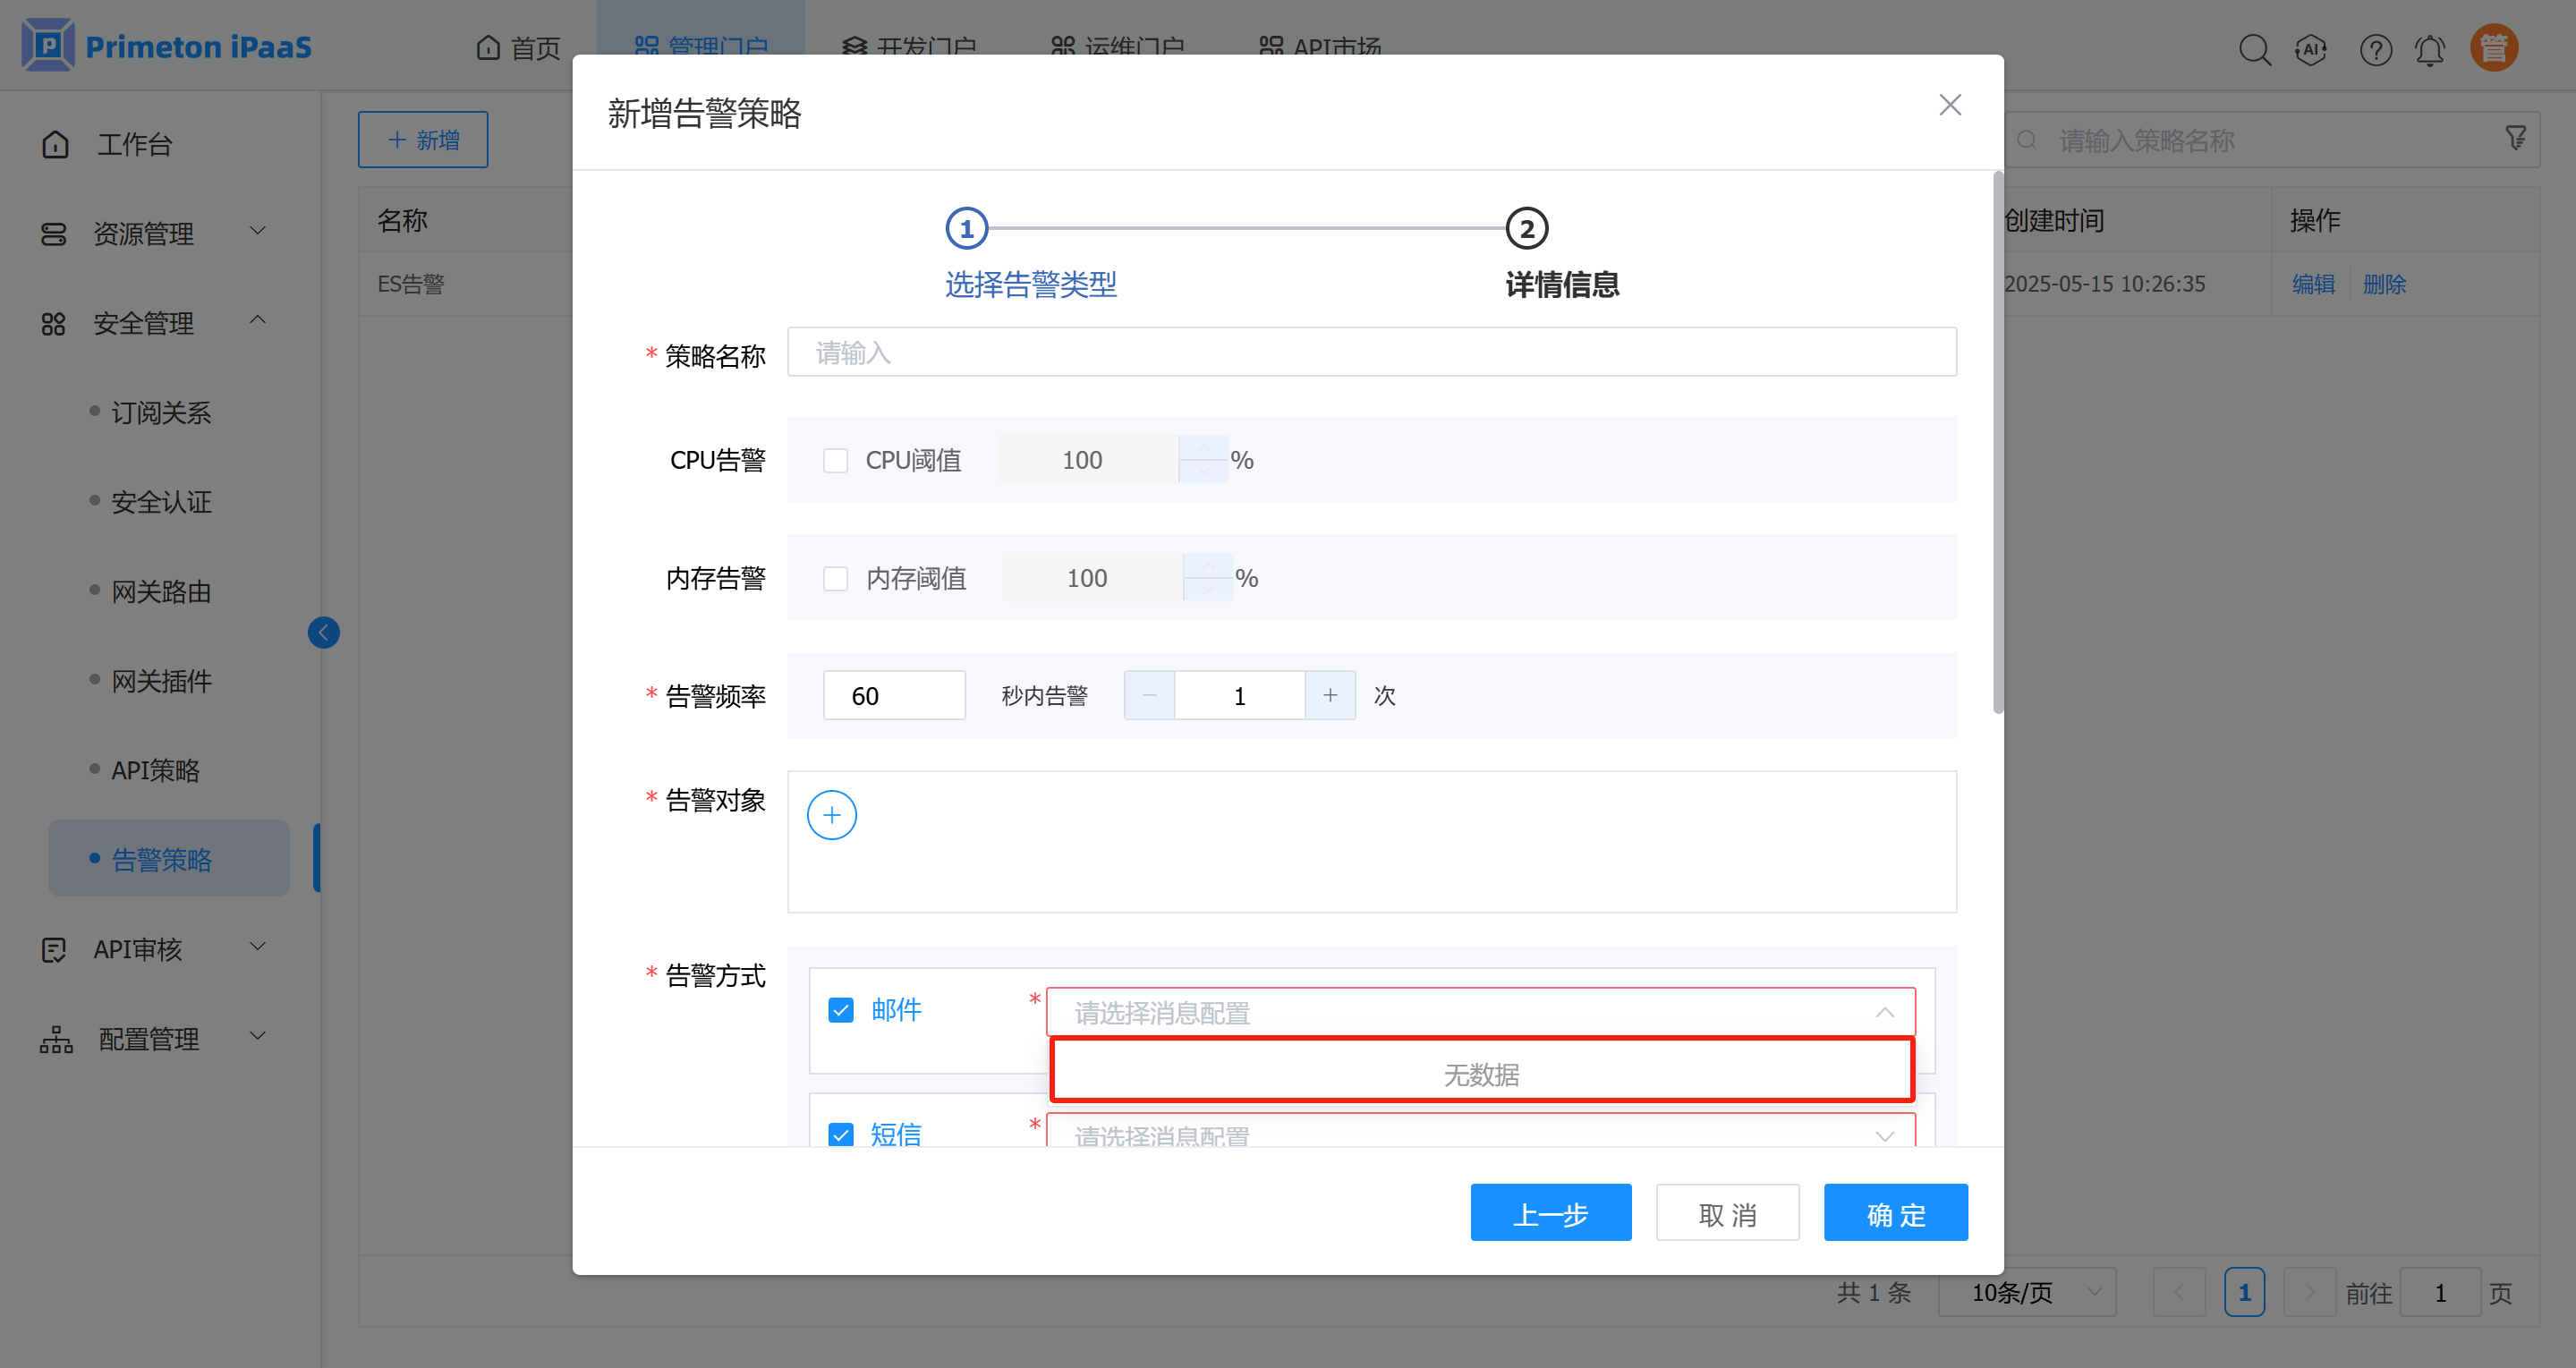The width and height of the screenshot is (2576, 1368).
Task: Confirm with the 确定 button
Action: (1895, 1213)
